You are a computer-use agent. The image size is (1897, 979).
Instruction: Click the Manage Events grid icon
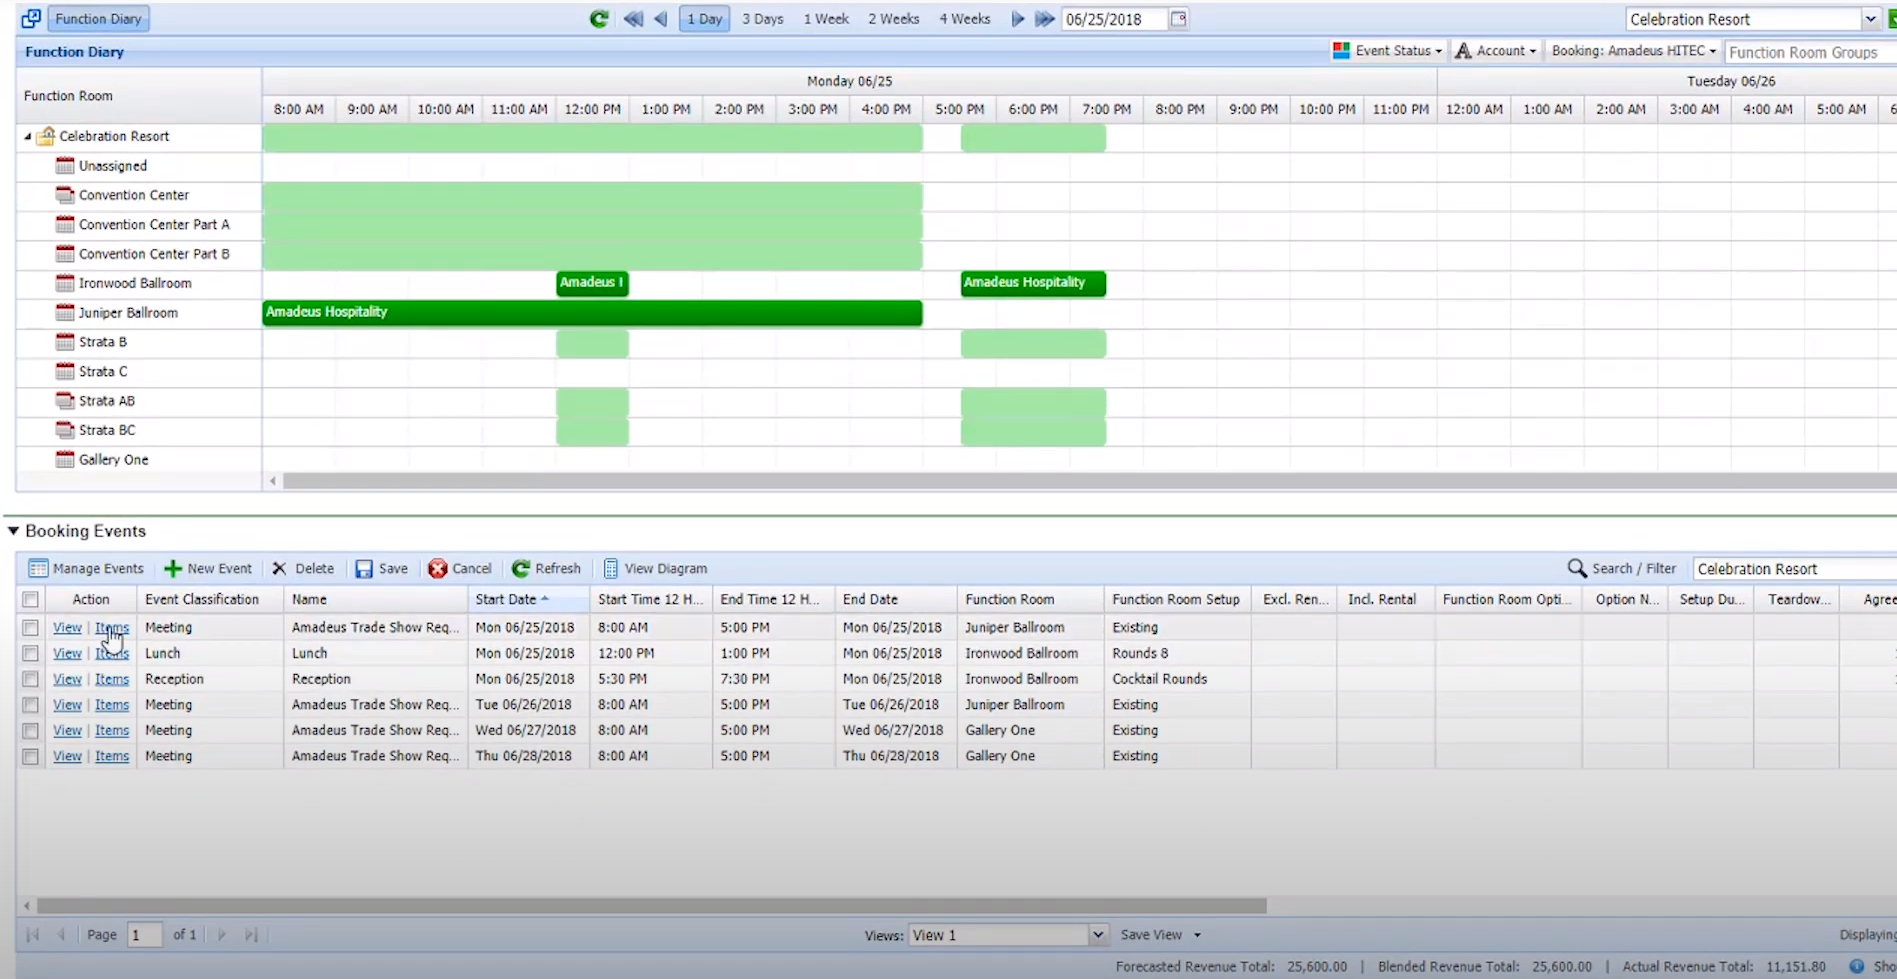click(x=38, y=568)
